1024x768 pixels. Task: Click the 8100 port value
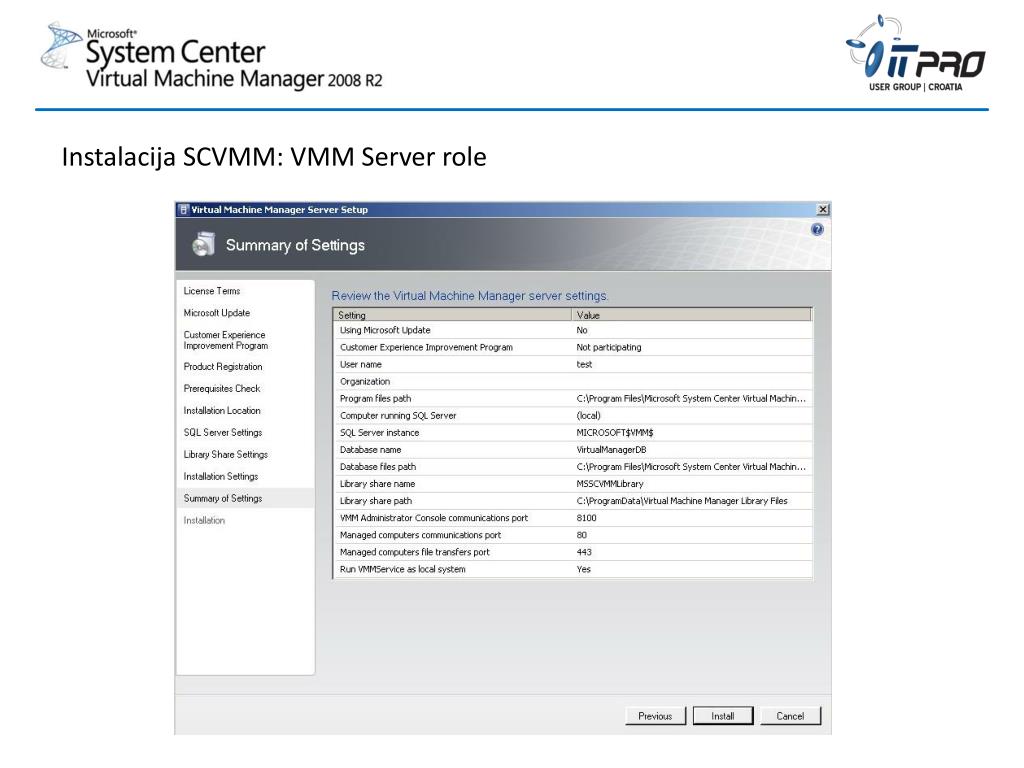(x=586, y=518)
